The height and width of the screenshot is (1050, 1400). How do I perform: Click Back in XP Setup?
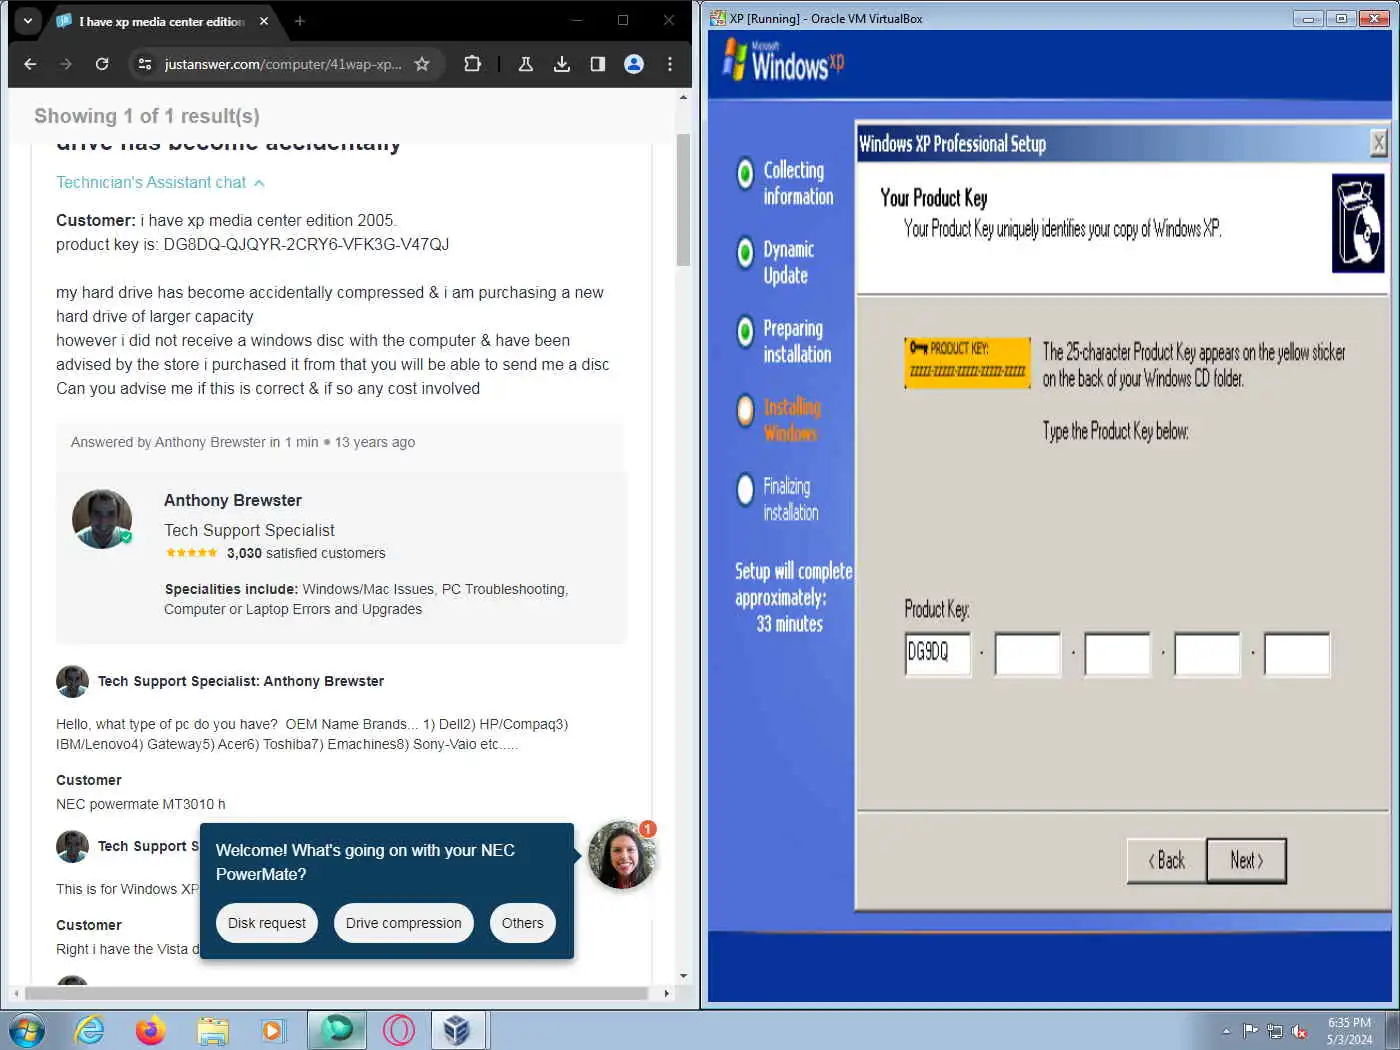(x=1167, y=860)
